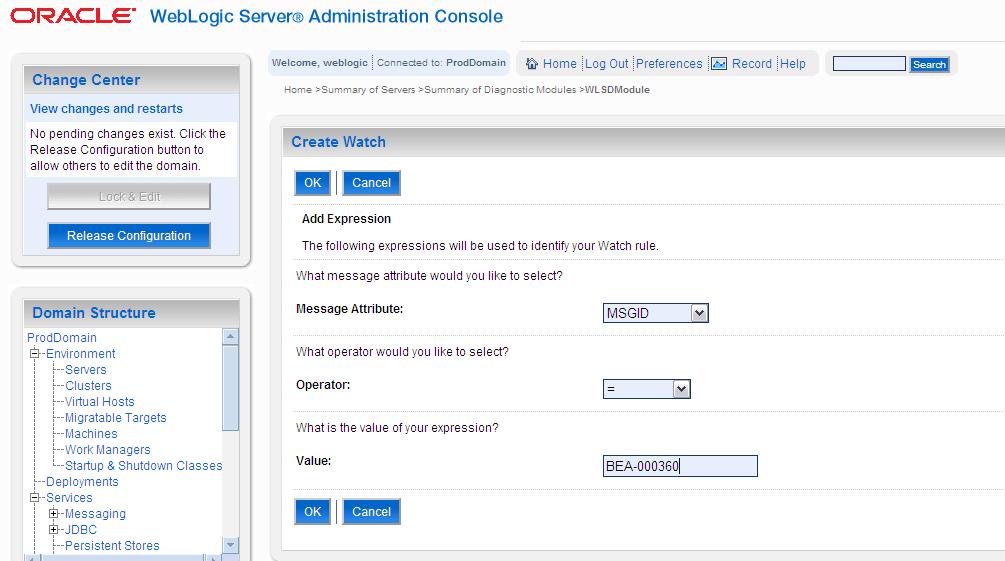This screenshot has width=1005, height=561.
Task: Select Servers in Domain Structure
Action: 85,369
